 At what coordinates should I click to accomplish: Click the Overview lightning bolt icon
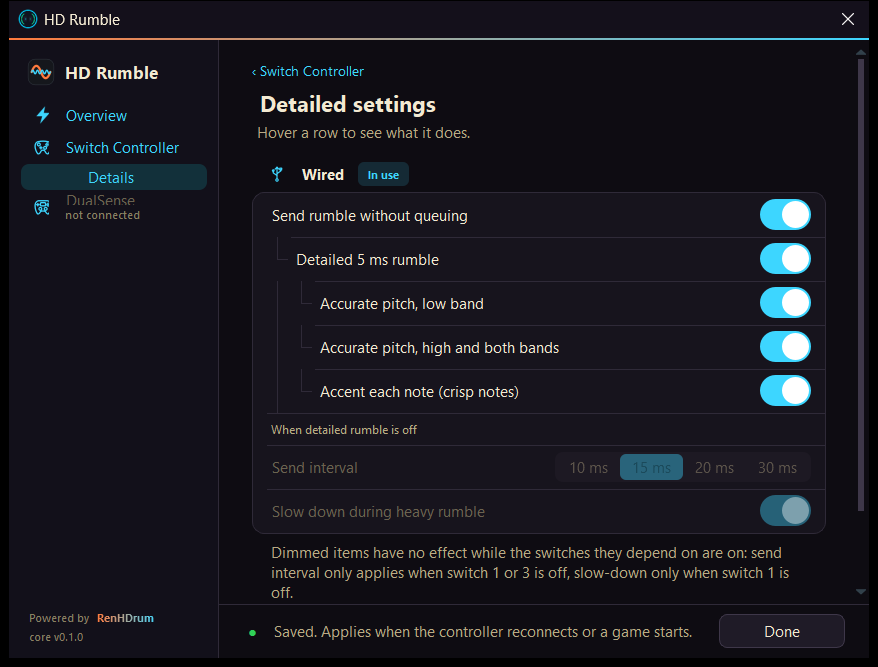pos(43,115)
